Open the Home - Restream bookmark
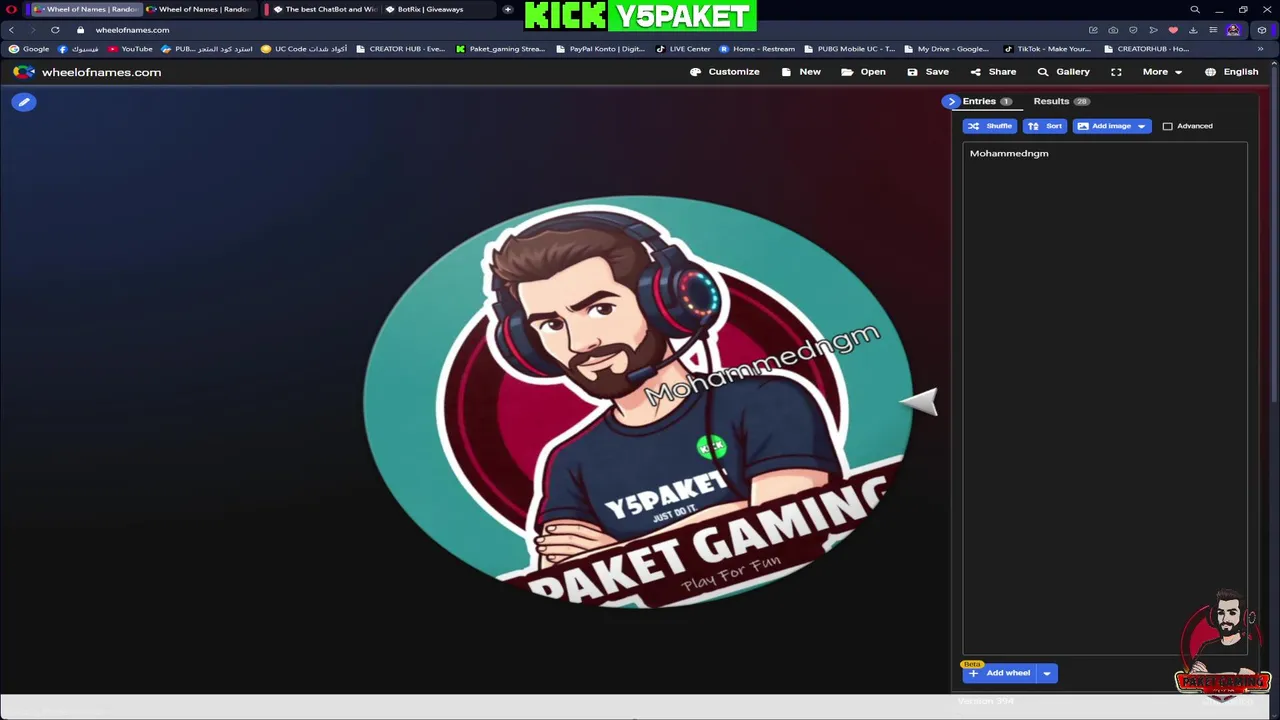Screen dimensions: 1280x720 (757, 49)
